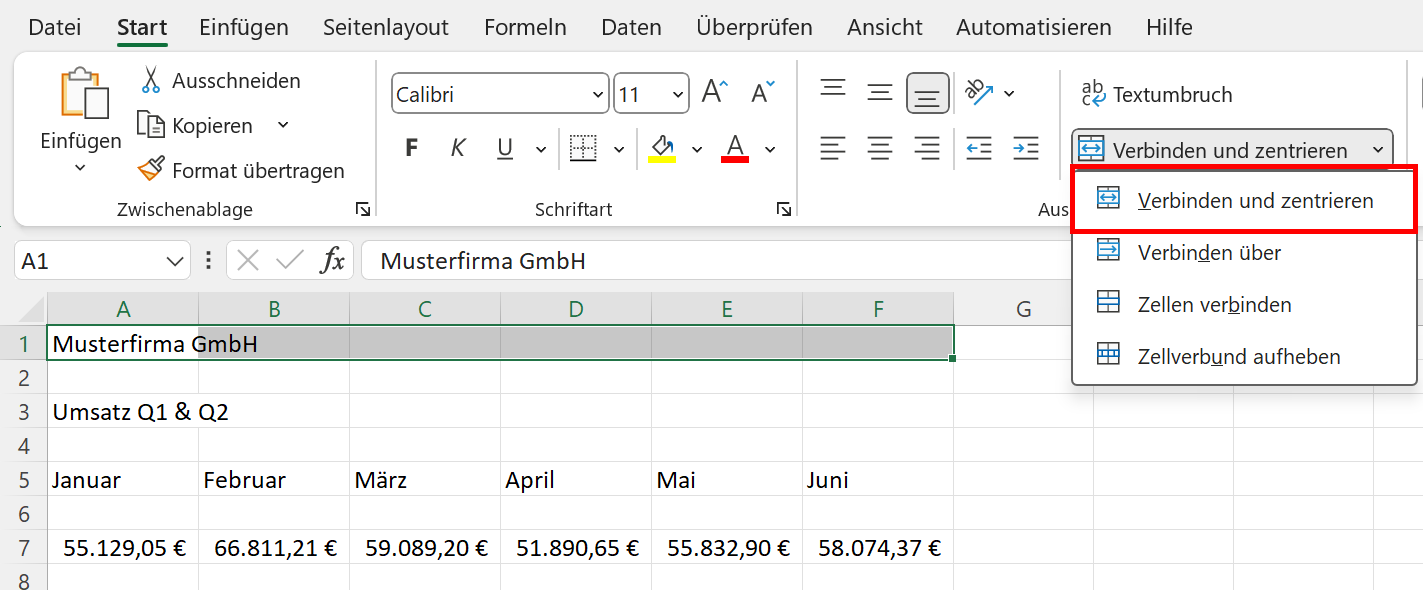Click Format übertragen paintbrush
This screenshot has height=590, width=1423.
coord(241,170)
